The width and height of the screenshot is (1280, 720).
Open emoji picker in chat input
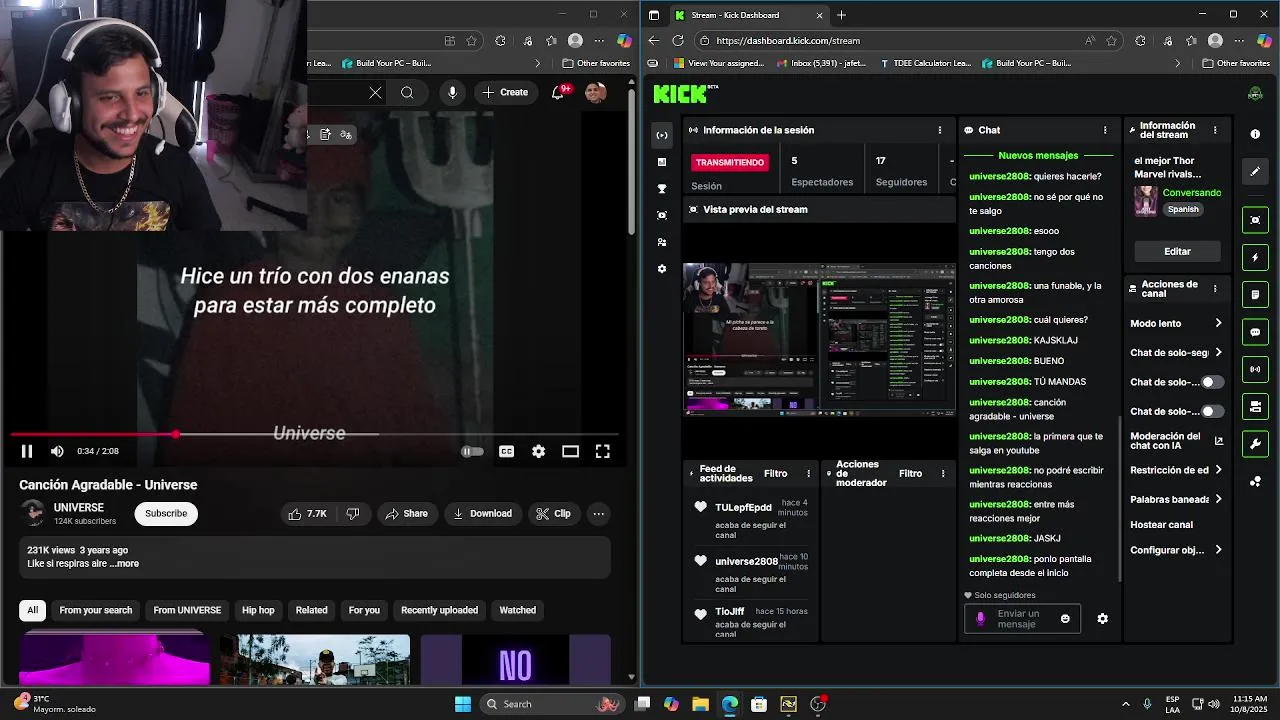[x=1065, y=618]
